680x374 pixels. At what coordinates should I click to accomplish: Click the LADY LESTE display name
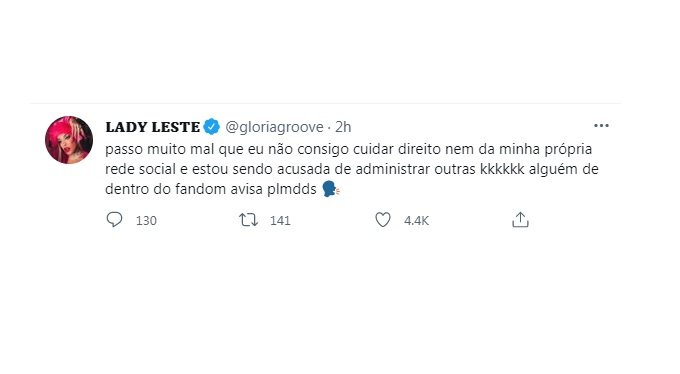pyautogui.click(x=153, y=127)
